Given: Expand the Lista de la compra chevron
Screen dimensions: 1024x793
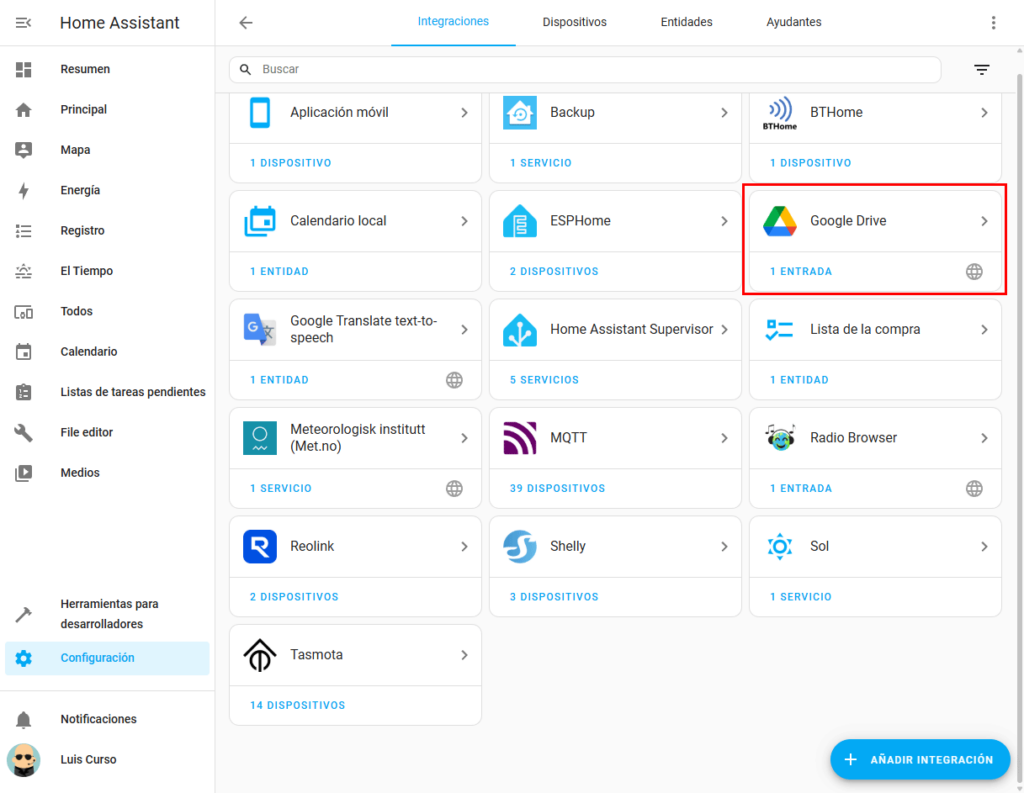Looking at the screenshot, I should pos(984,330).
